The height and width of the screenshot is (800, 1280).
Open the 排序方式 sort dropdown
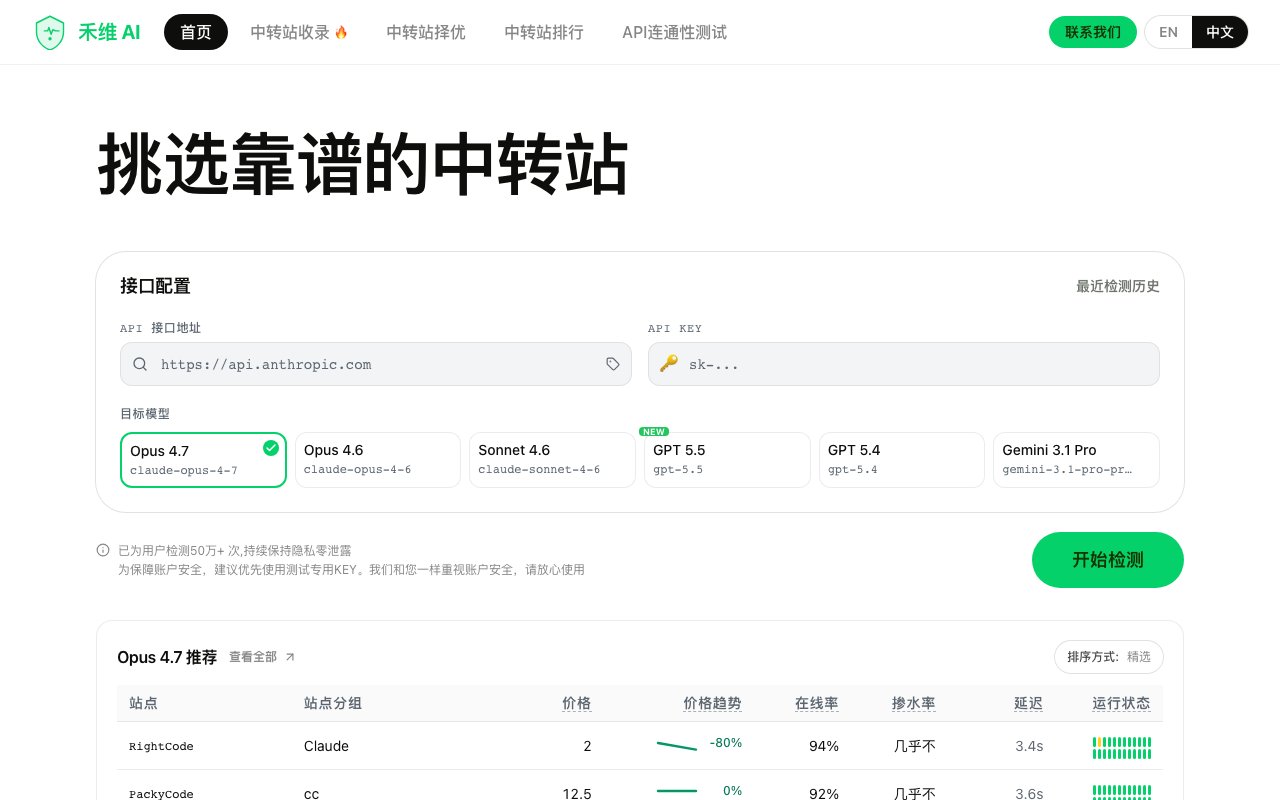click(x=1109, y=657)
